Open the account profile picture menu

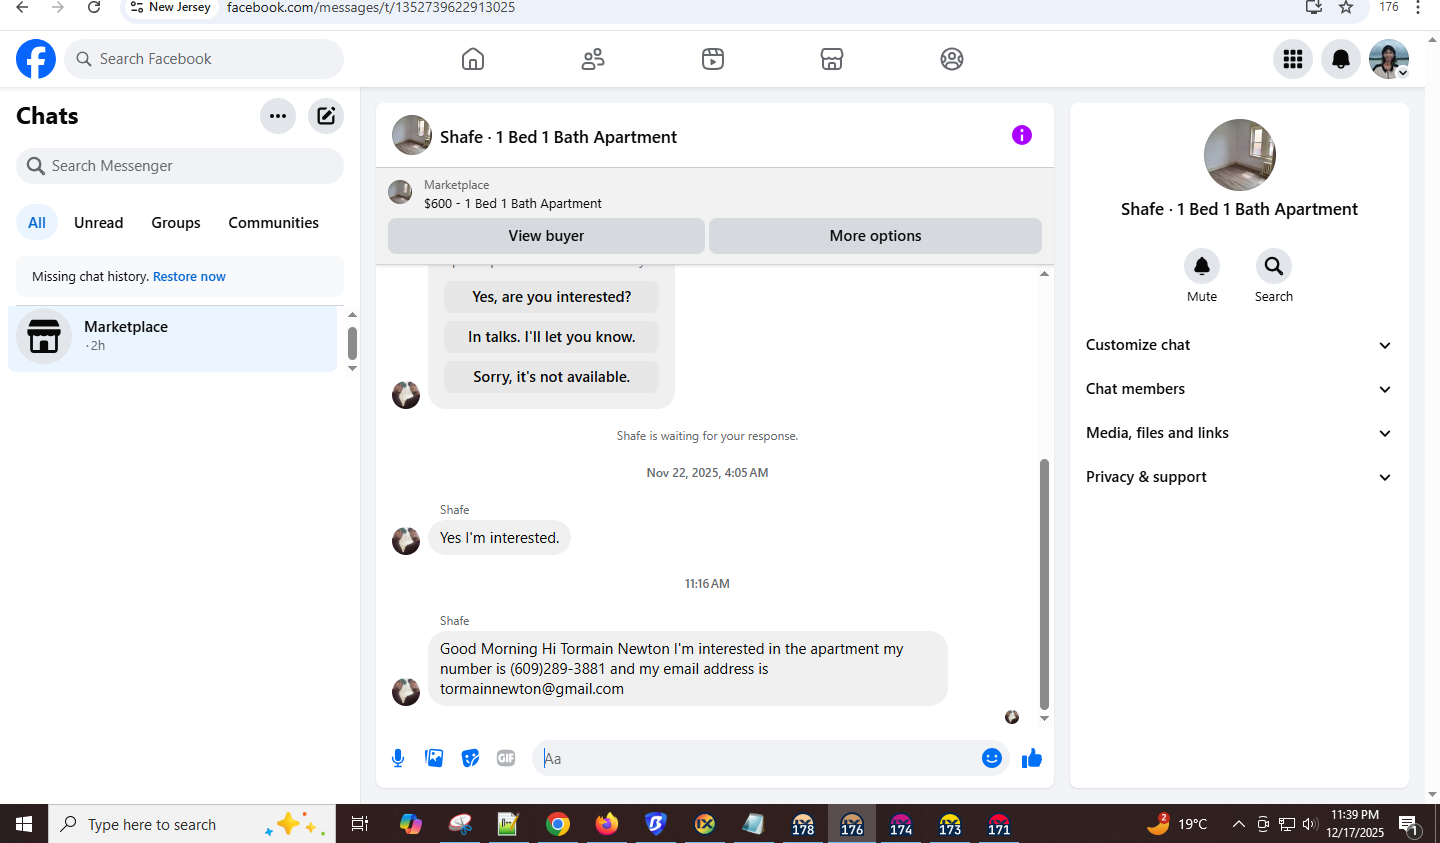coord(1389,59)
